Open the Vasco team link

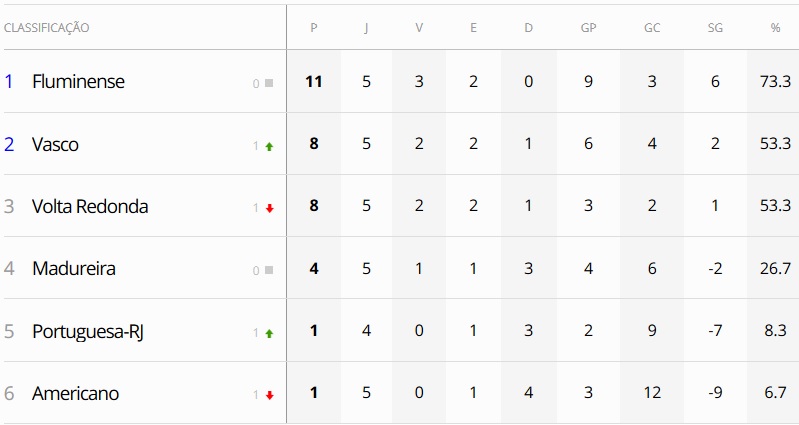click(x=55, y=144)
